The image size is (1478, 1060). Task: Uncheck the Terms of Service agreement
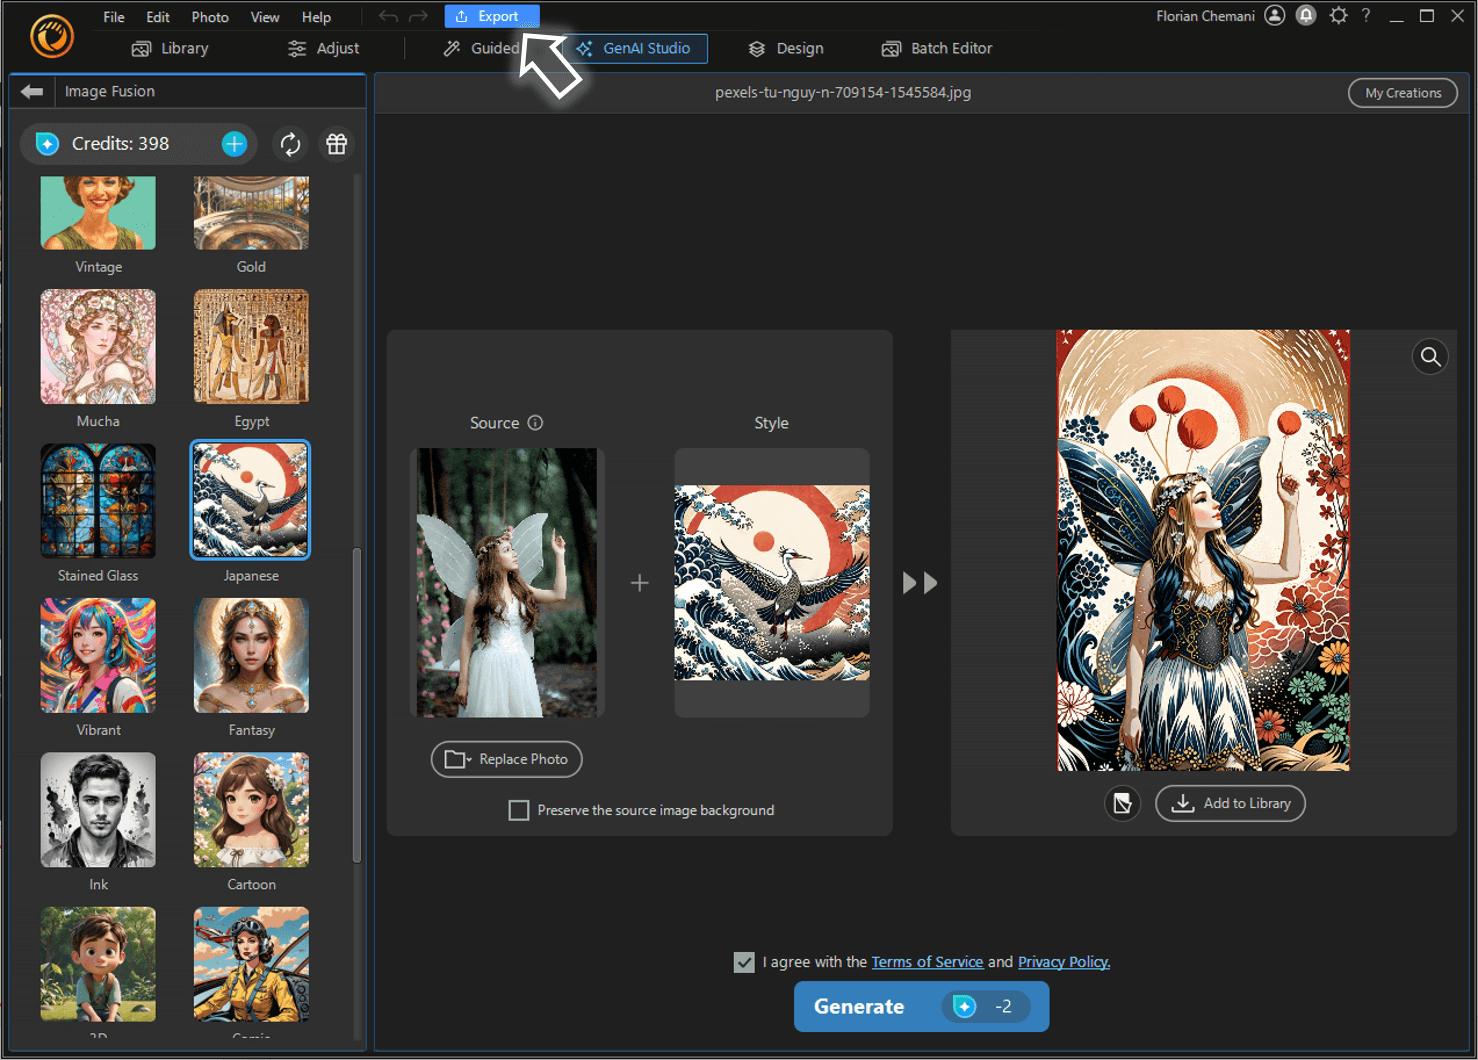[744, 962]
